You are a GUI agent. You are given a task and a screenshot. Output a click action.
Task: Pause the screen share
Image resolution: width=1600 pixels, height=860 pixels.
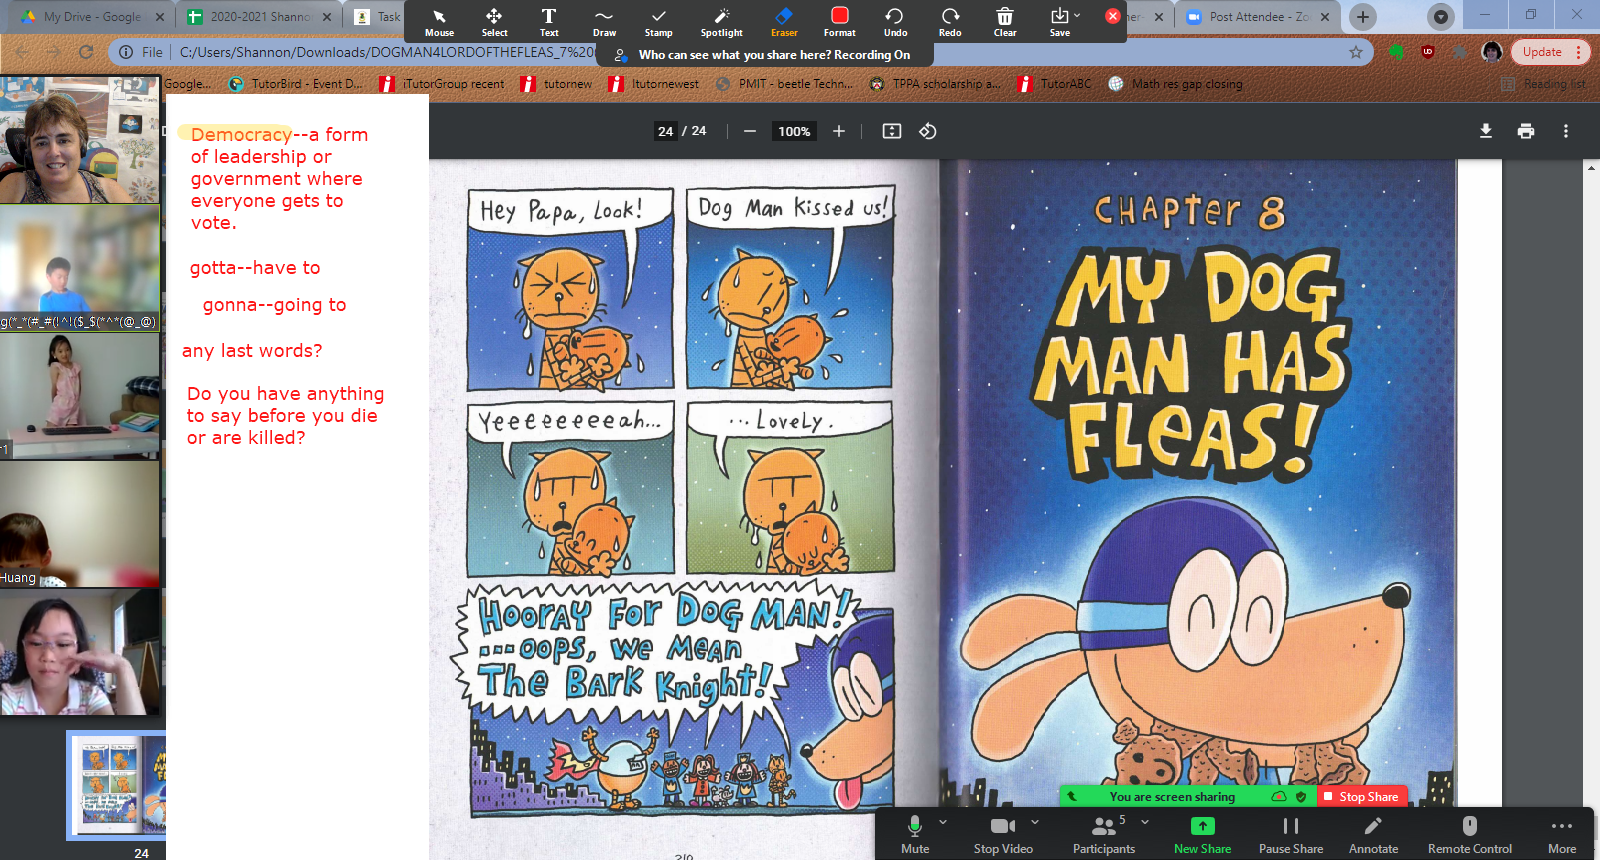tap(1291, 834)
